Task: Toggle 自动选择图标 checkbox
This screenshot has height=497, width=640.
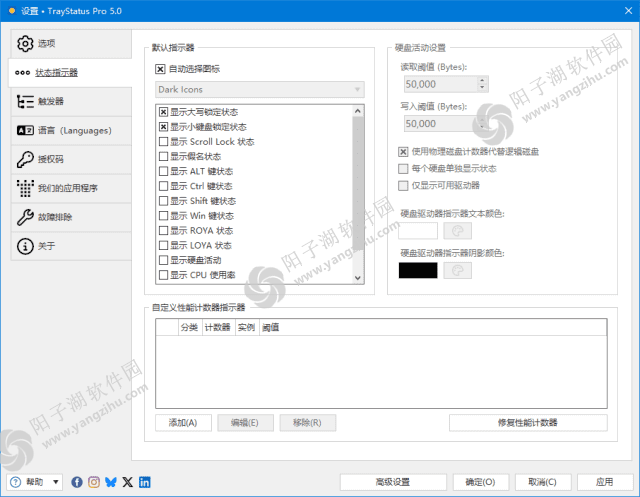Action: pos(160,69)
